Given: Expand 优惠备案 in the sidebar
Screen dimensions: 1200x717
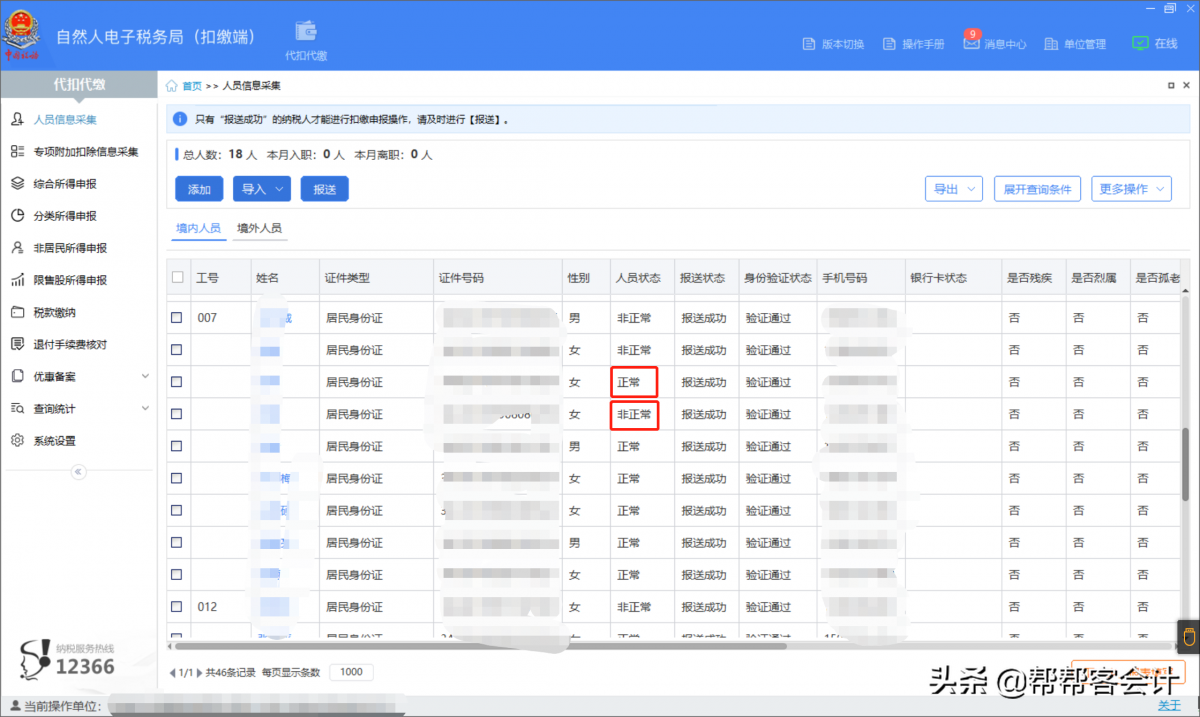Looking at the screenshot, I should (80, 376).
